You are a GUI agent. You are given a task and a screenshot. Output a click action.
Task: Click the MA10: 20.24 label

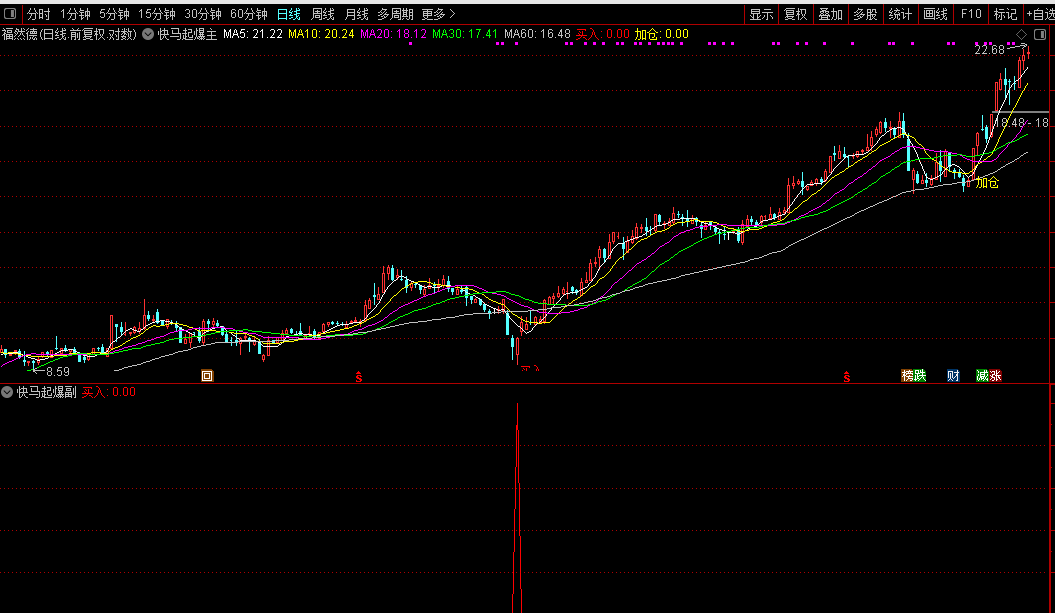(321, 34)
